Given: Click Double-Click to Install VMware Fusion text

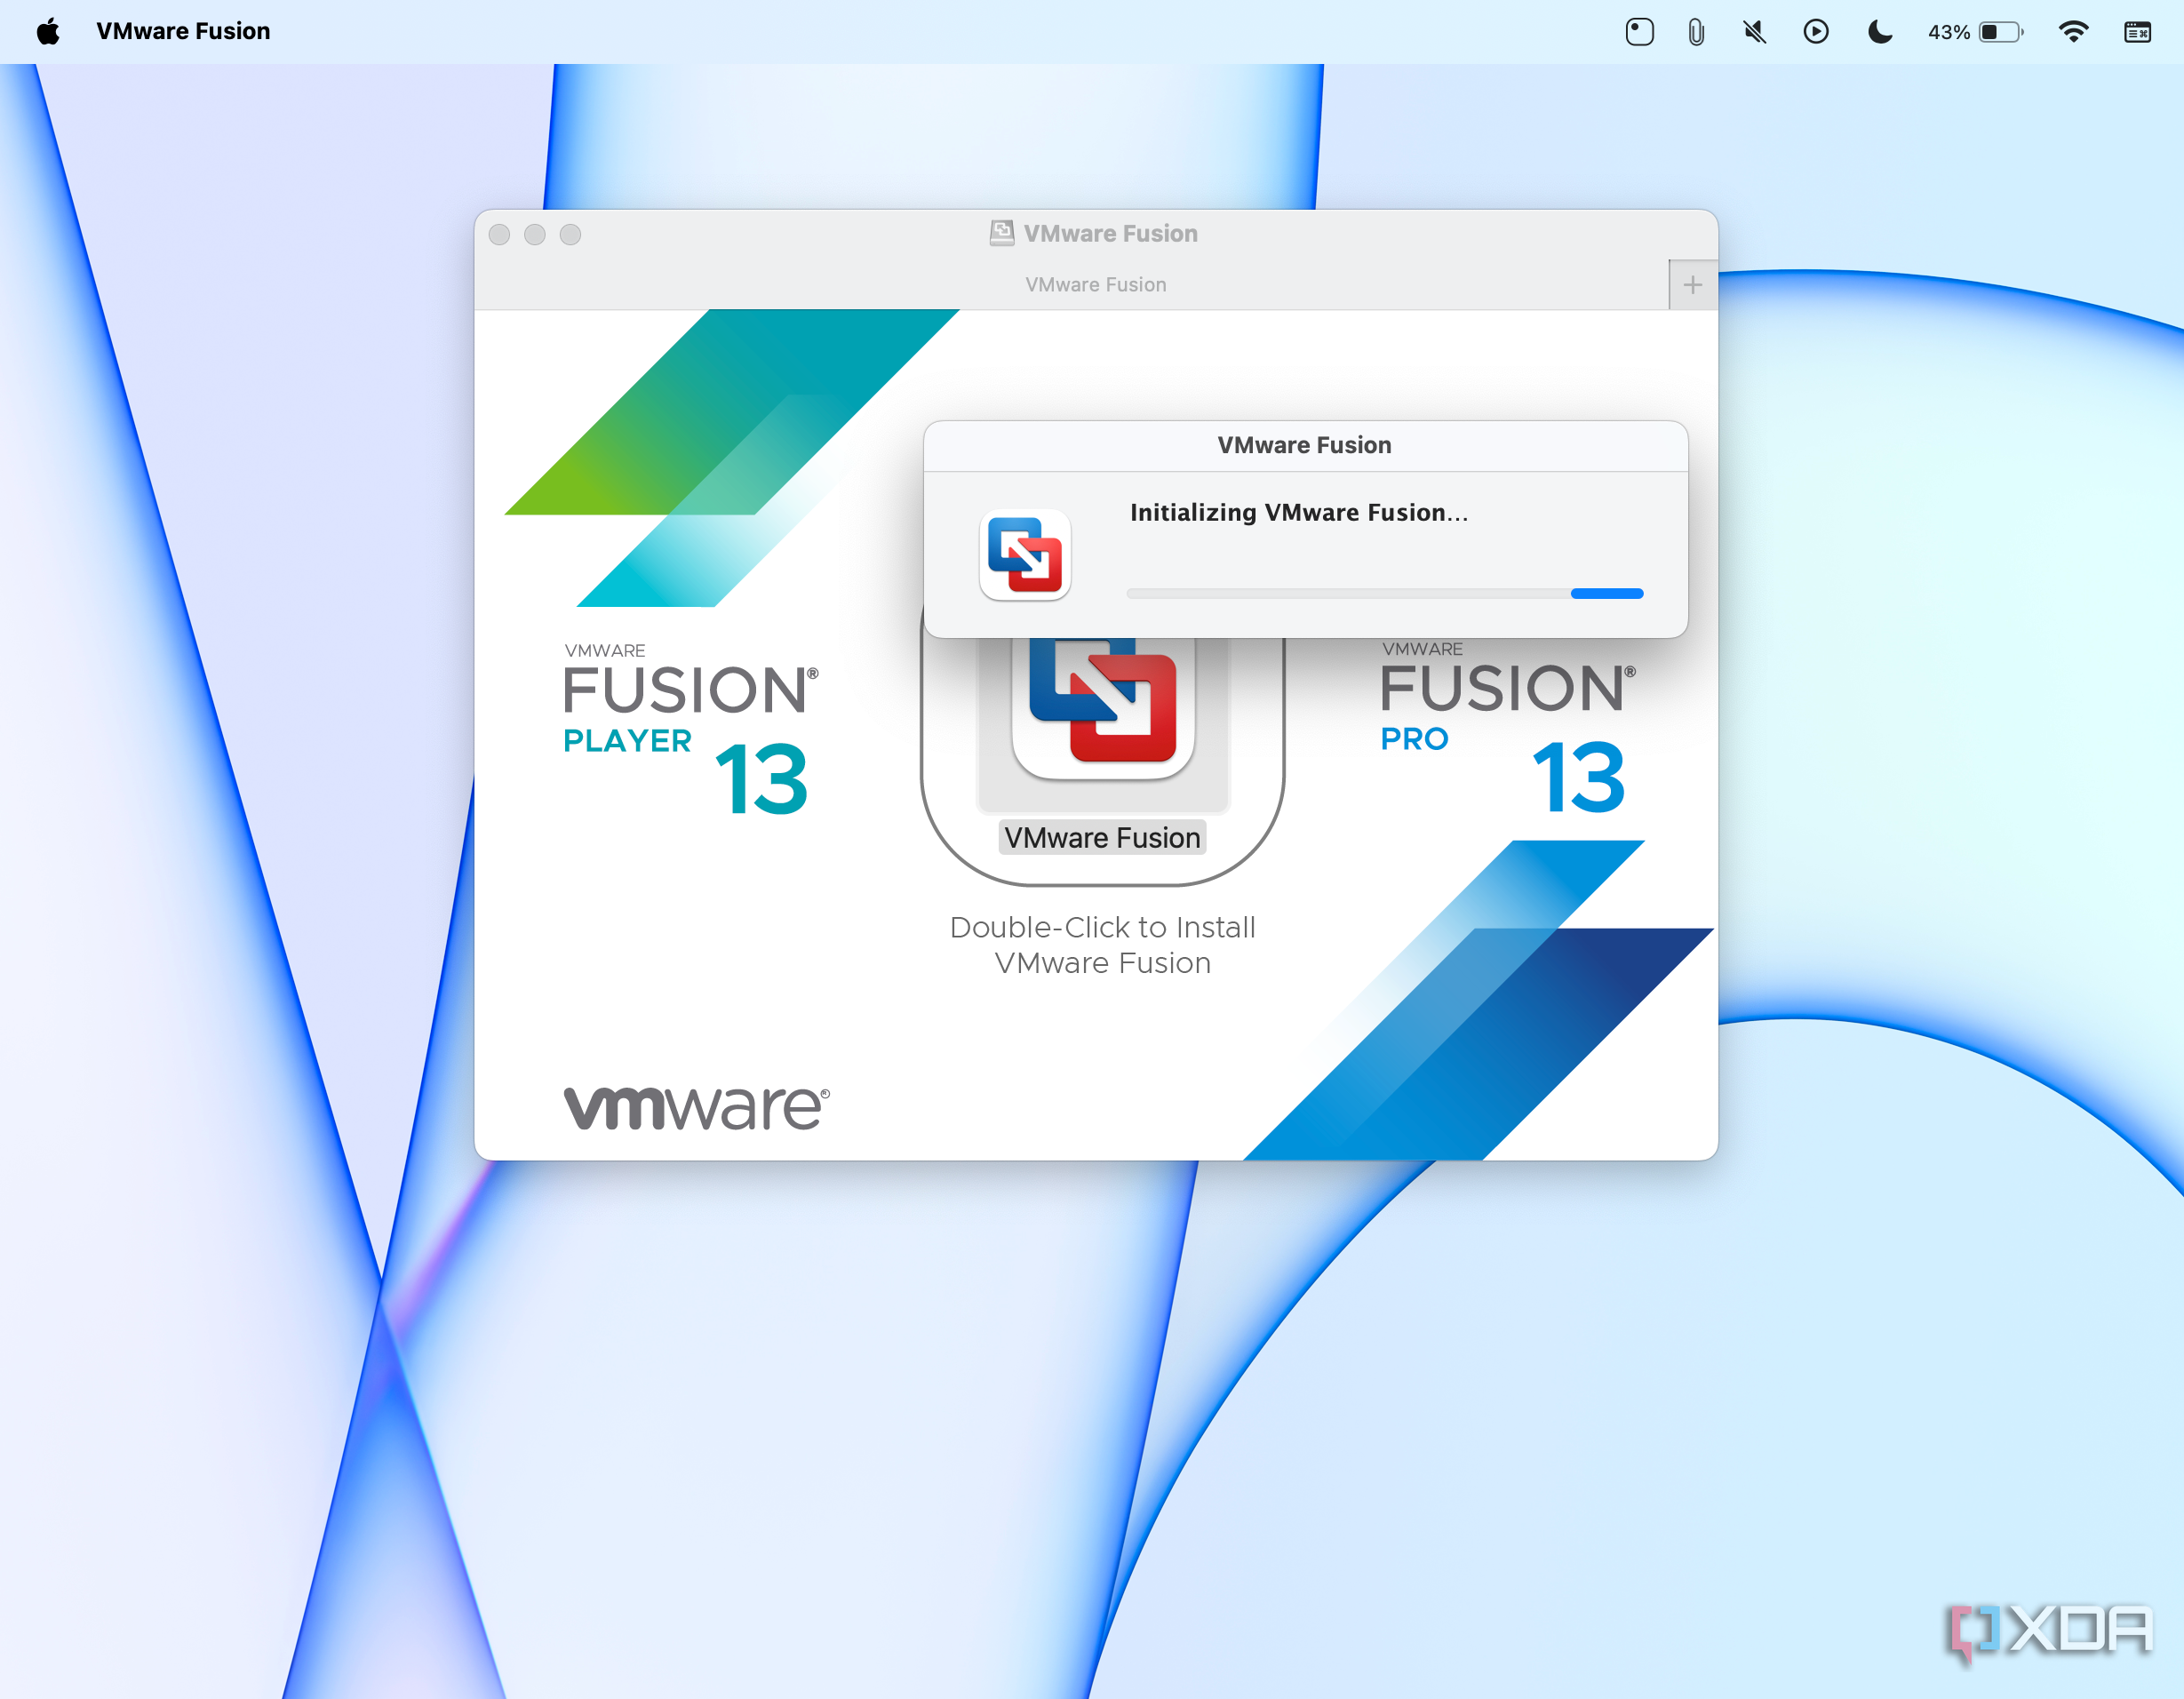Looking at the screenshot, I should (1102, 945).
